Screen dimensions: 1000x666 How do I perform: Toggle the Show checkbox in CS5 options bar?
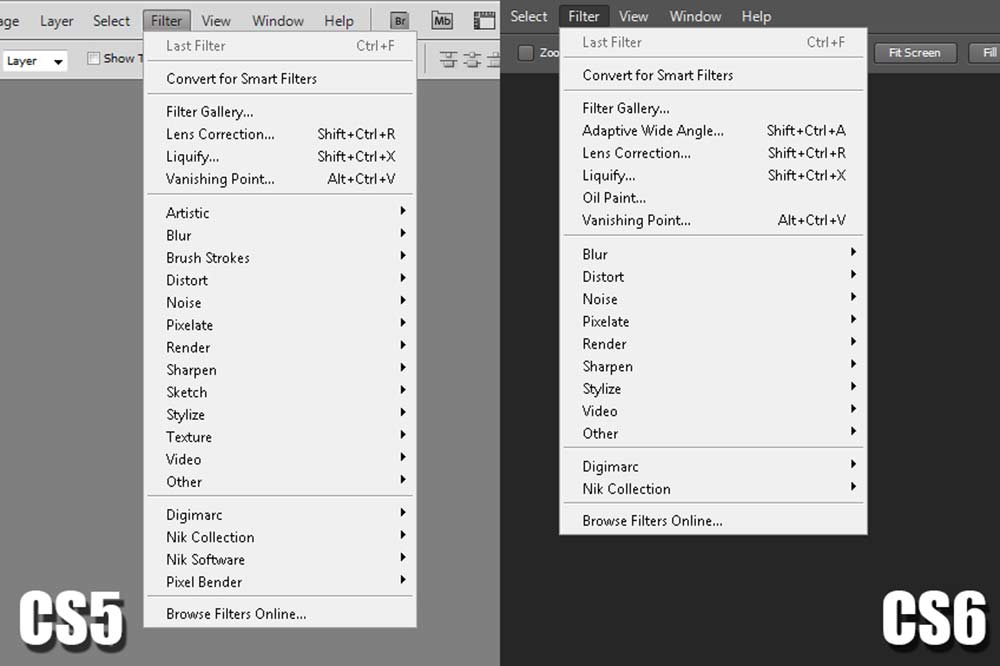pos(94,59)
